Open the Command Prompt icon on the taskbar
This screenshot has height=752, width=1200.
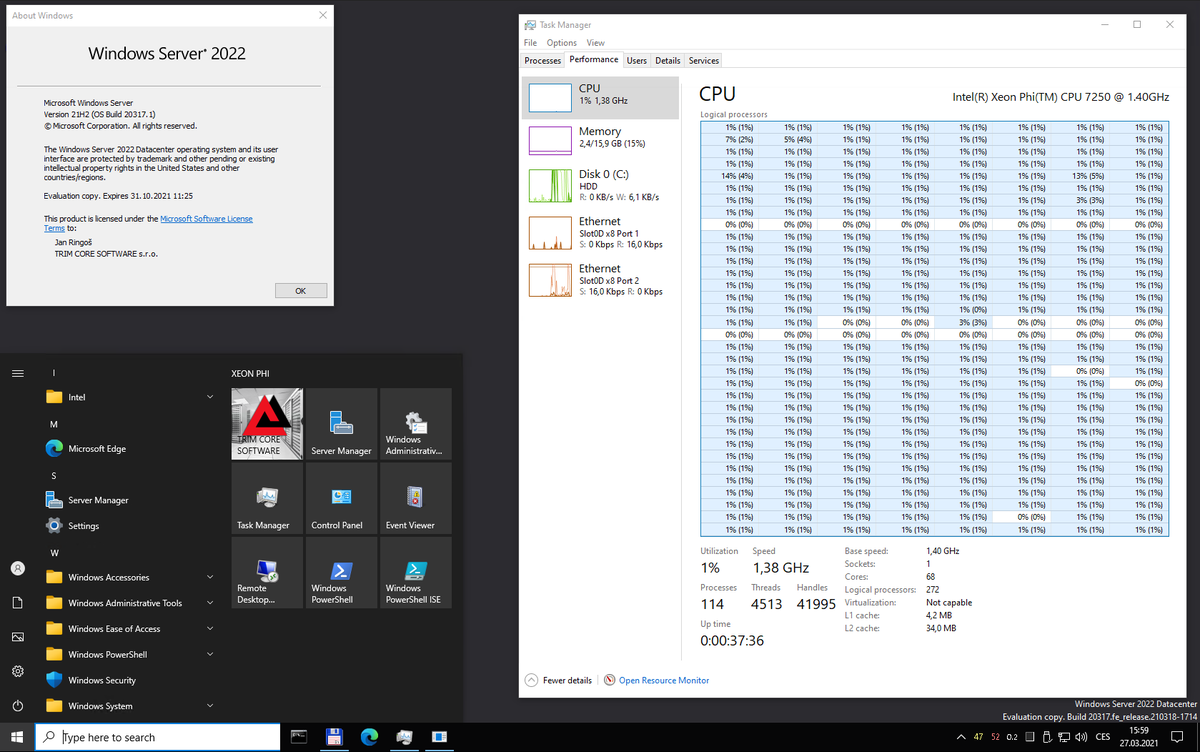click(299, 737)
